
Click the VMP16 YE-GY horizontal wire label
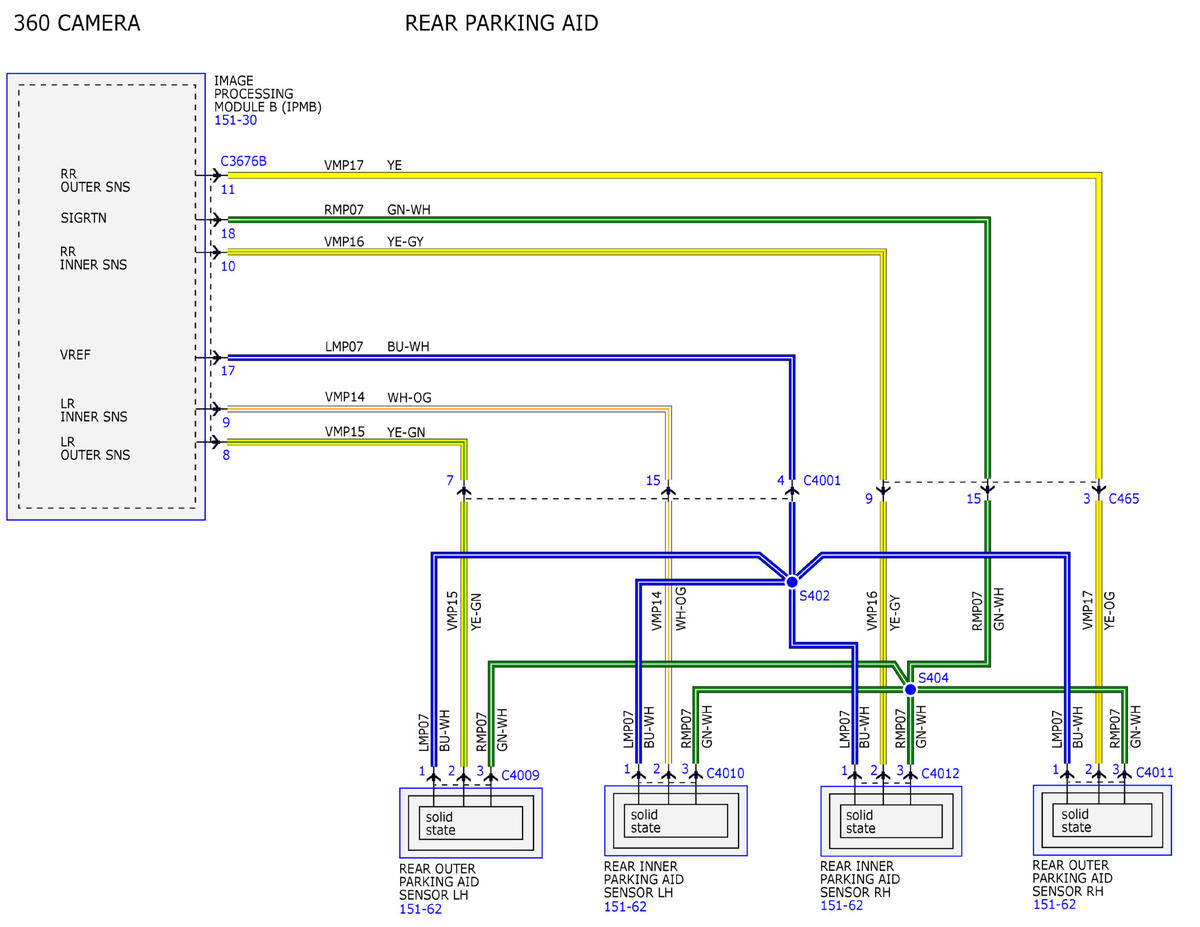point(374,242)
